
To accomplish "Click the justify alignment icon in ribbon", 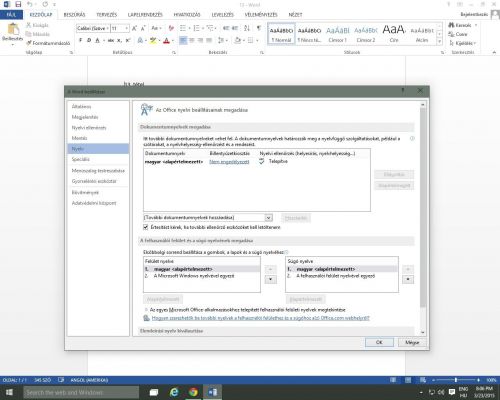I will click(209, 40).
